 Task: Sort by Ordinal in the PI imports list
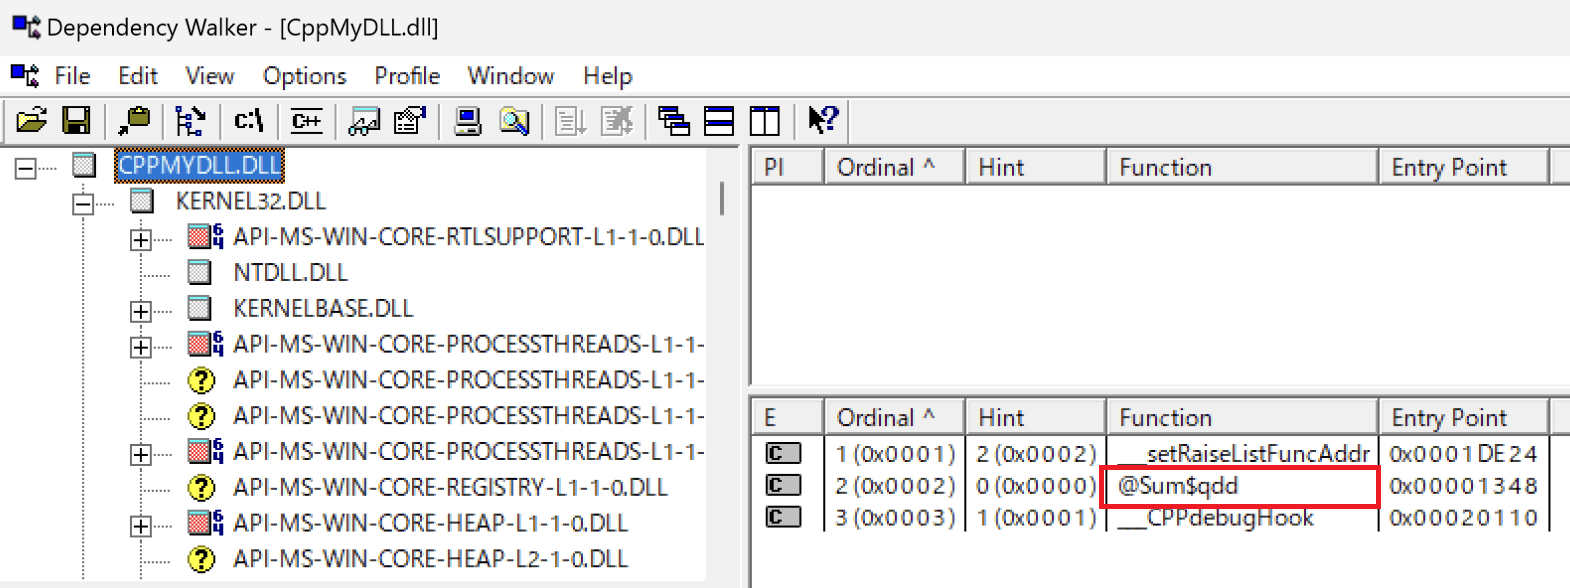point(894,167)
